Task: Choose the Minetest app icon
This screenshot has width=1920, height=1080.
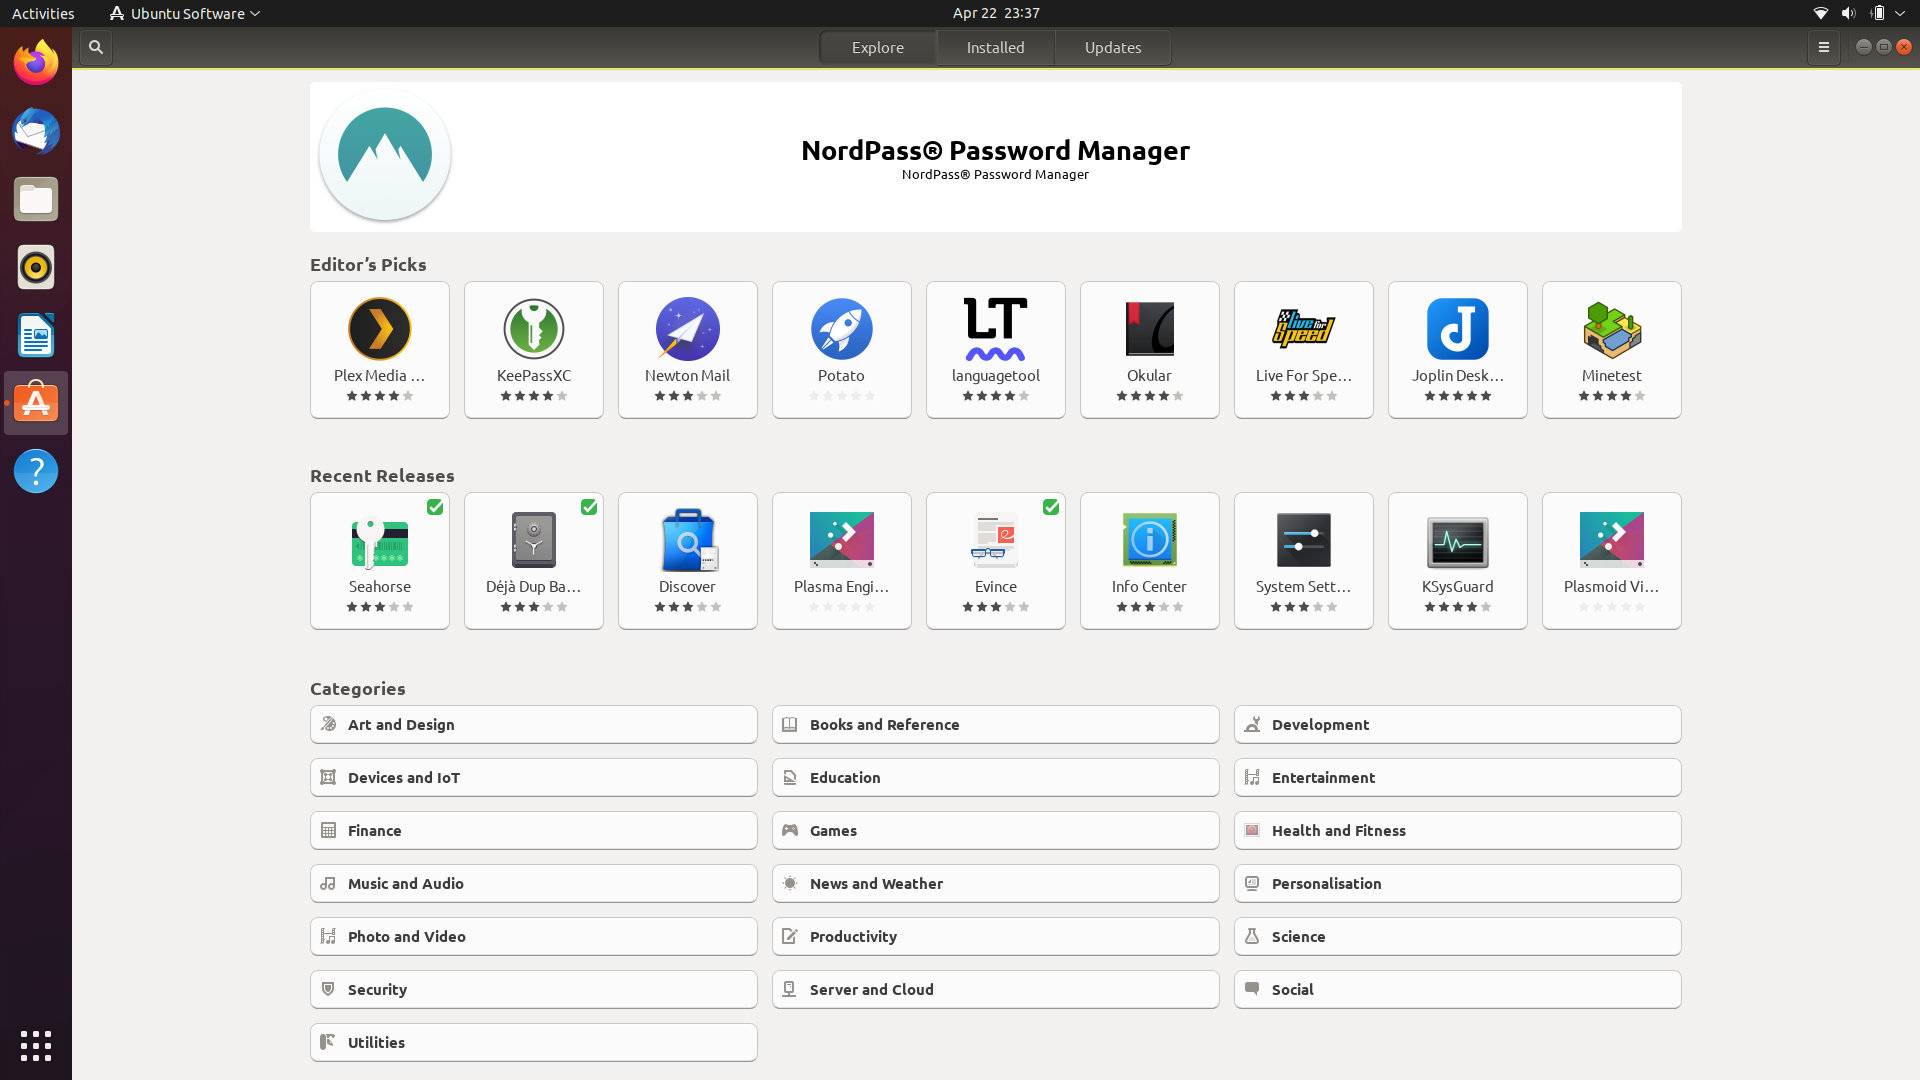Action: (x=1612, y=329)
